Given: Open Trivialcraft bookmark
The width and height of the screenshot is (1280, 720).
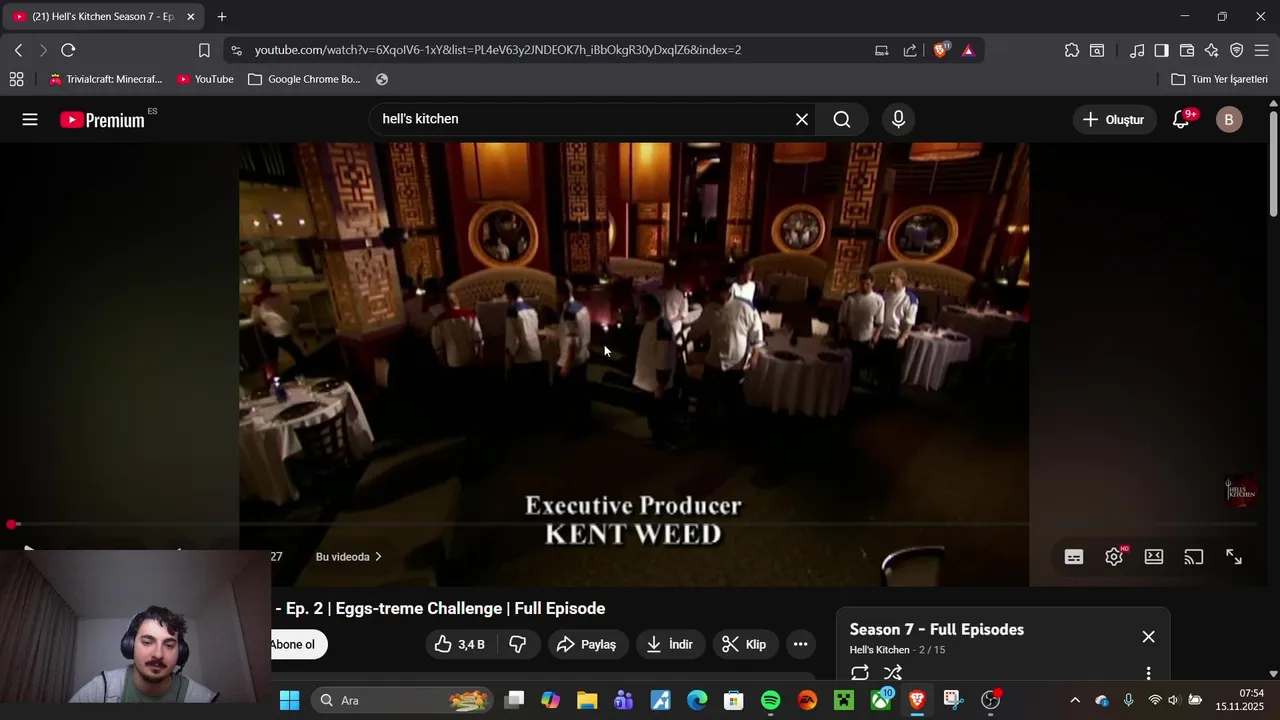Looking at the screenshot, I should tap(105, 79).
